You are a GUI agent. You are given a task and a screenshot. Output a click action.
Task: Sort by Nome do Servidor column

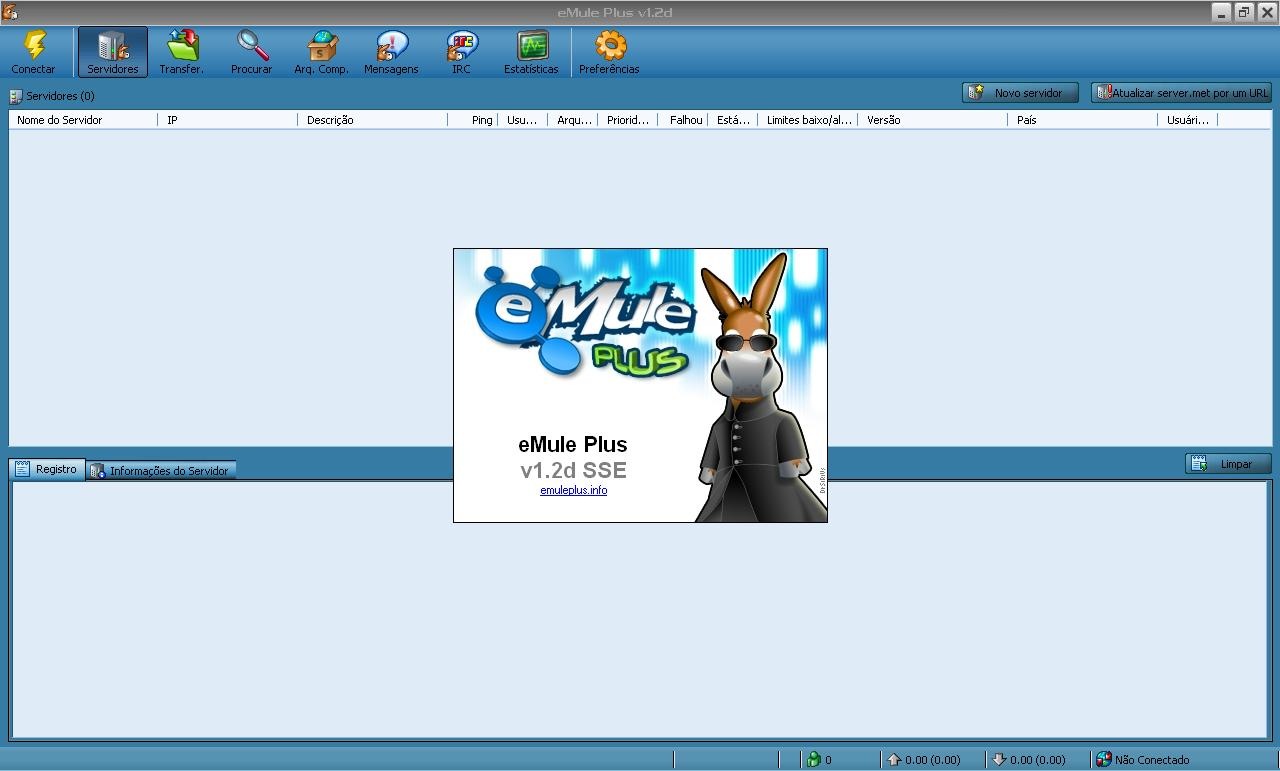pos(83,120)
